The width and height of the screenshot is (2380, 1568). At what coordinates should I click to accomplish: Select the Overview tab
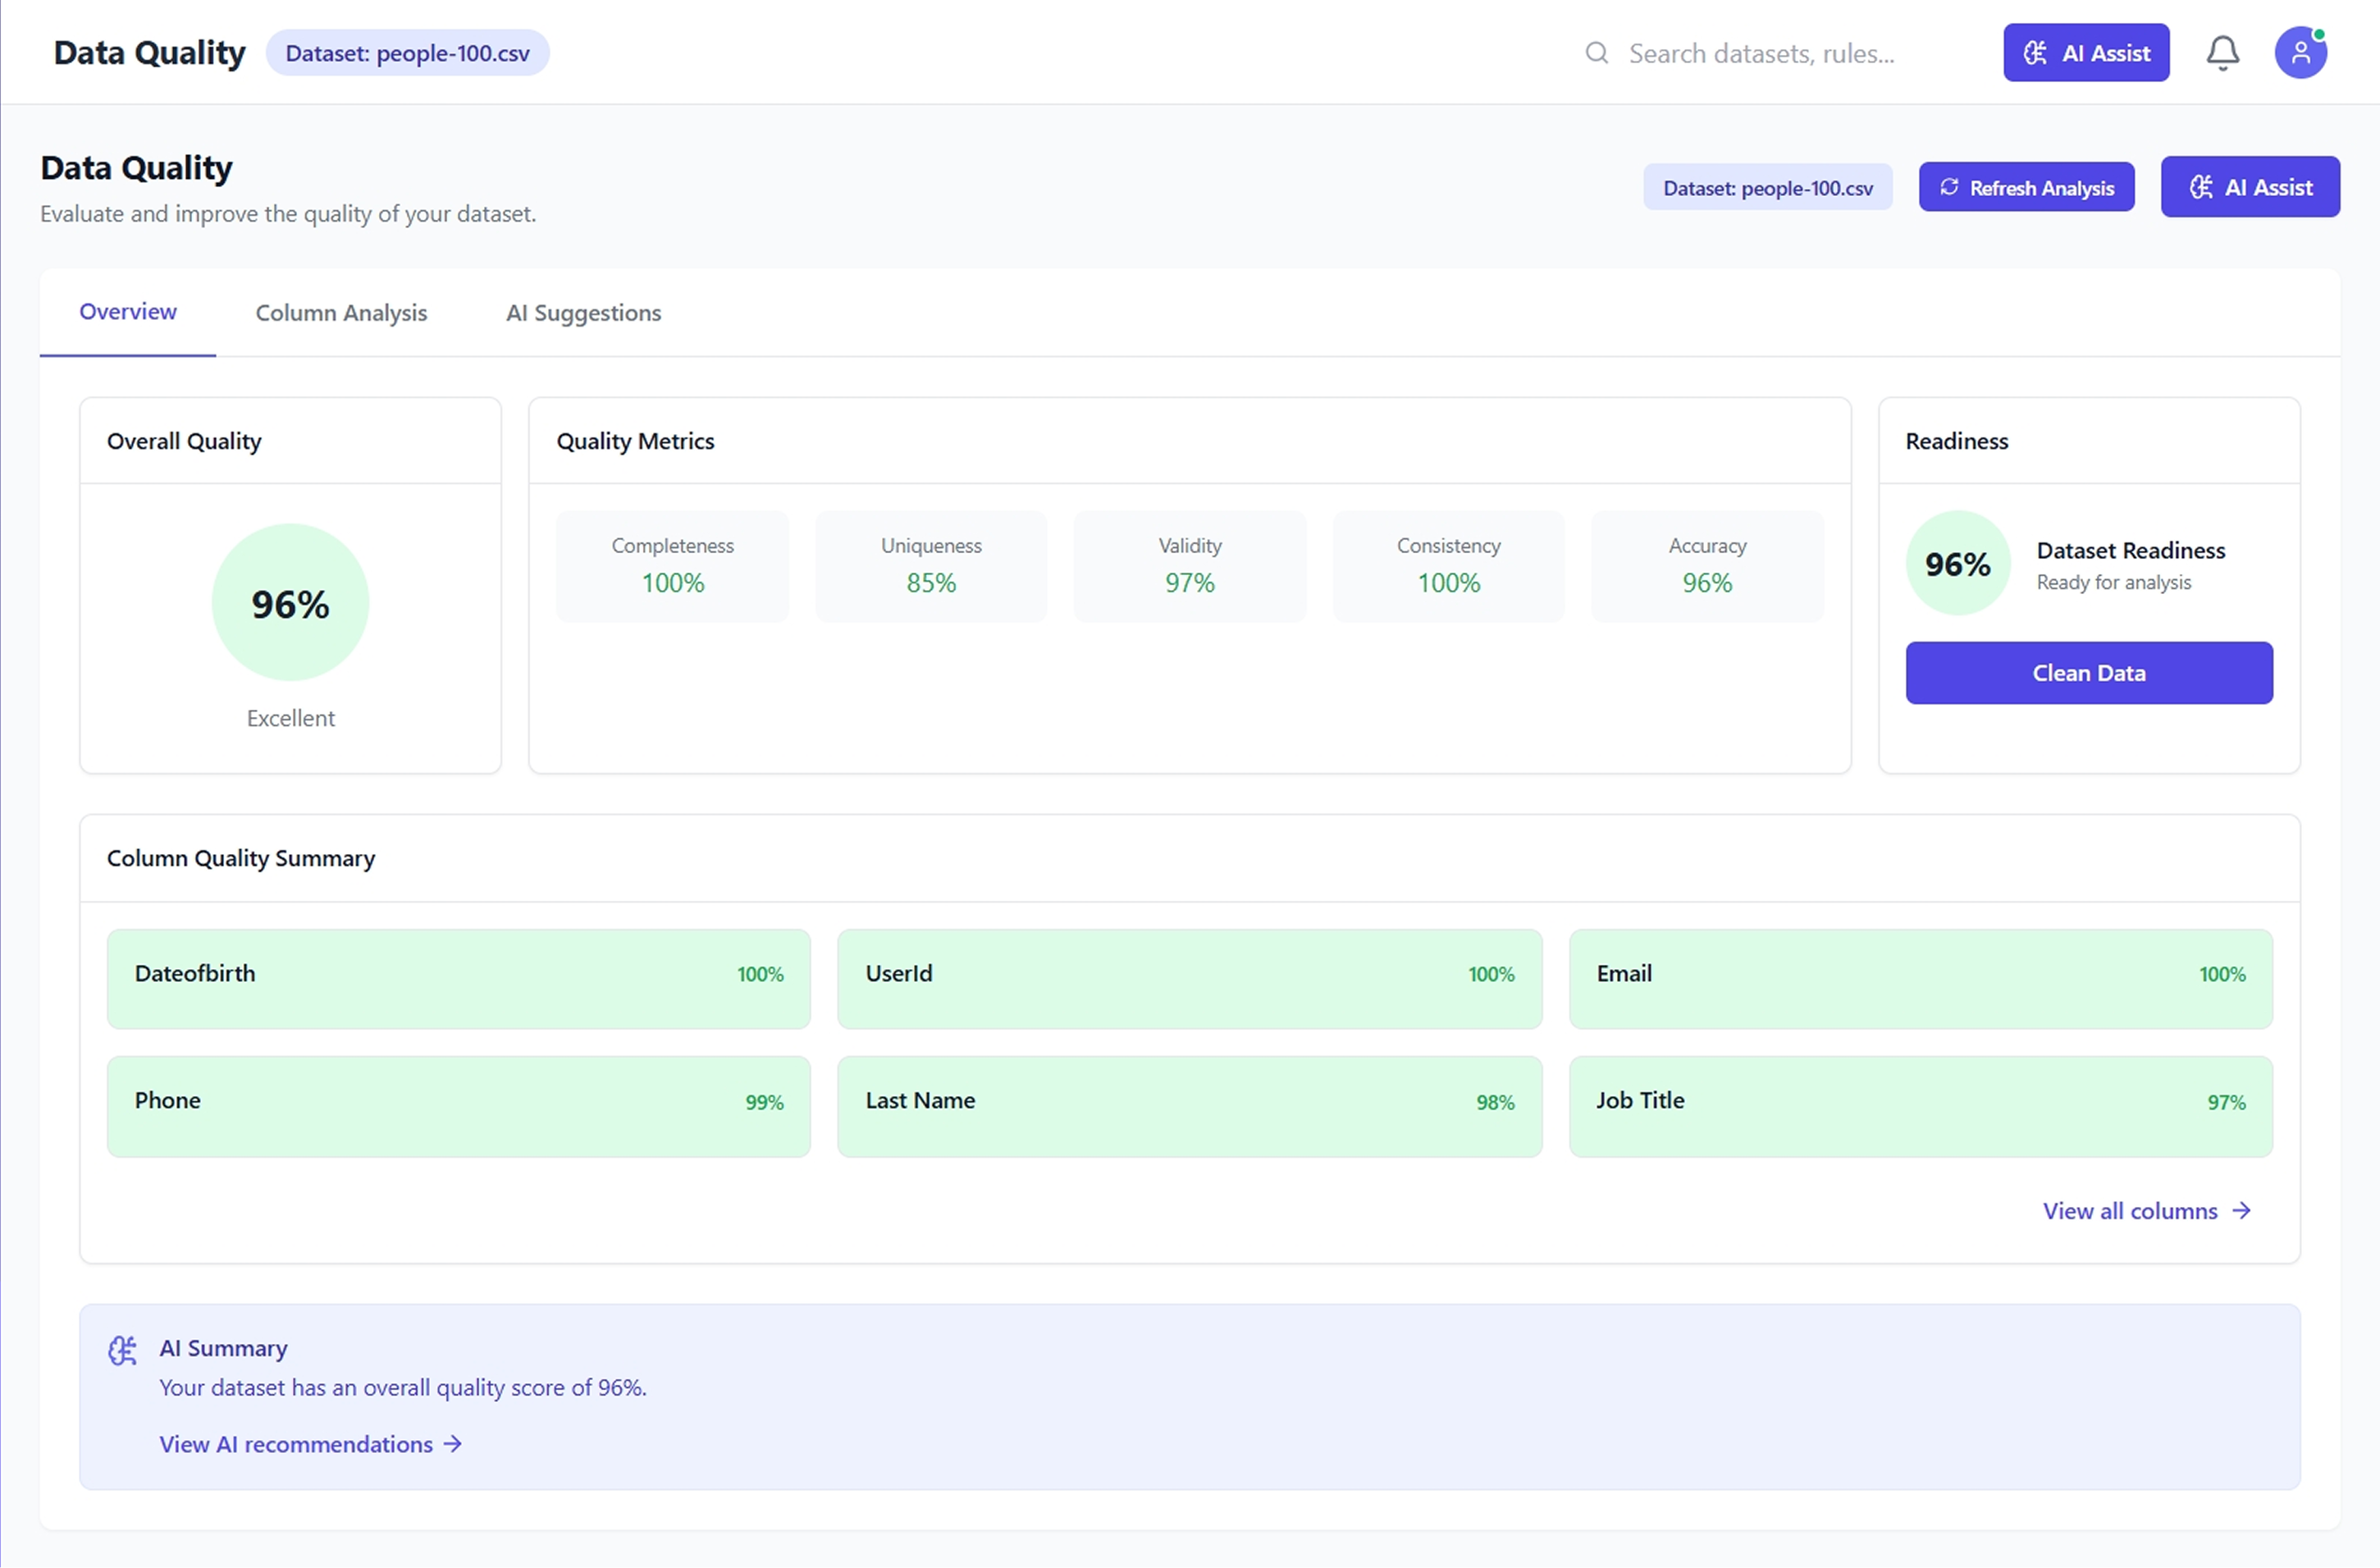point(128,312)
